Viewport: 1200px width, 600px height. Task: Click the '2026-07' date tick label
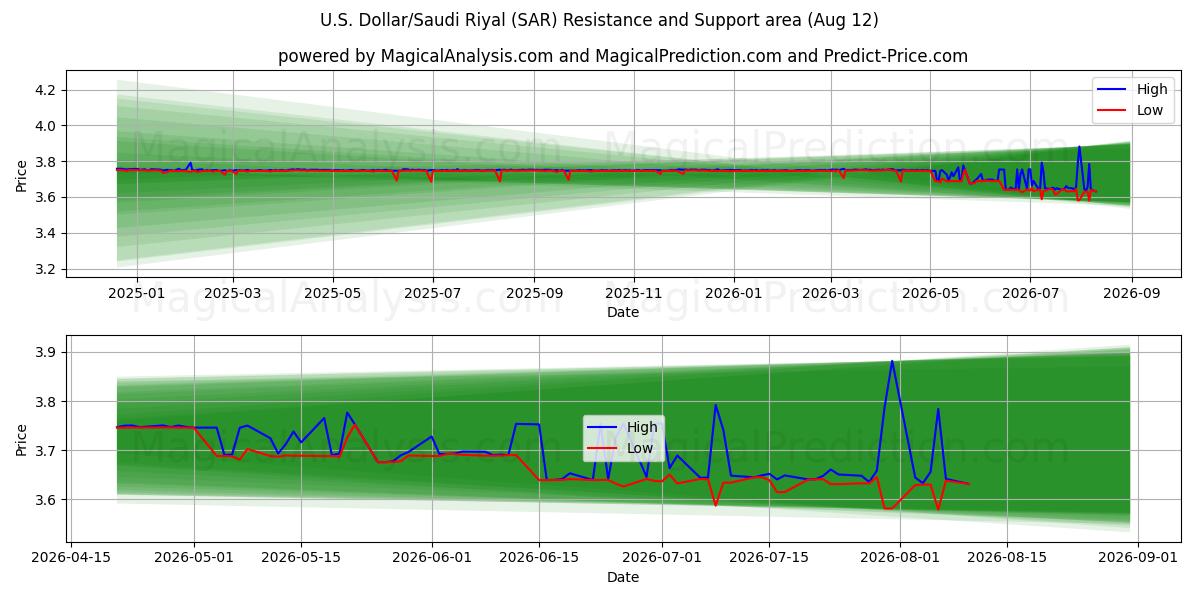(1030, 295)
